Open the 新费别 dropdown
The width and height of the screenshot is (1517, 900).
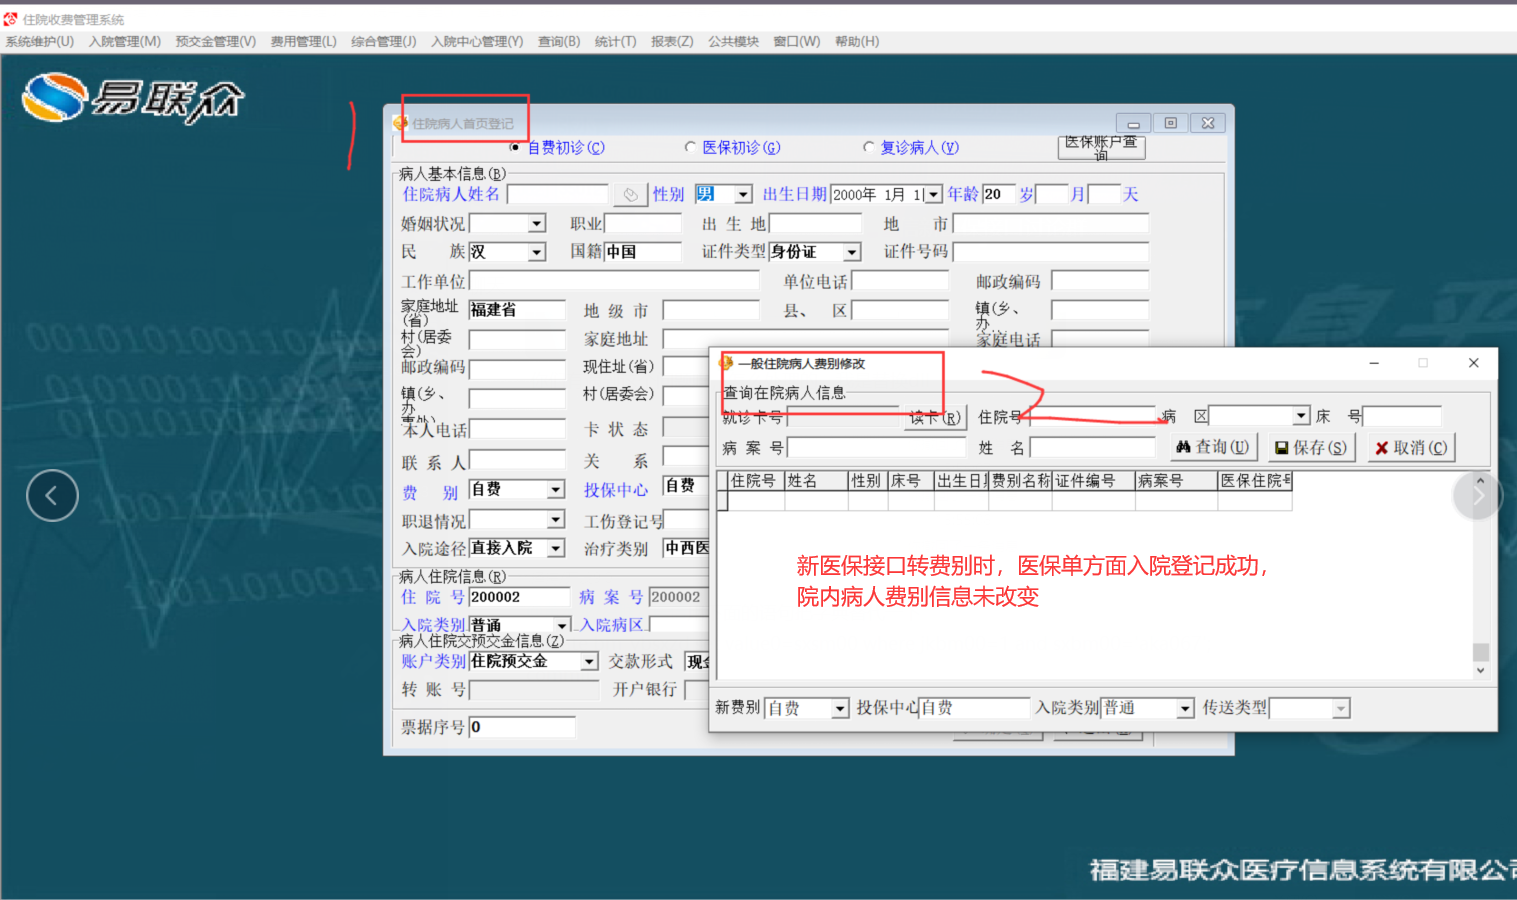(x=840, y=708)
